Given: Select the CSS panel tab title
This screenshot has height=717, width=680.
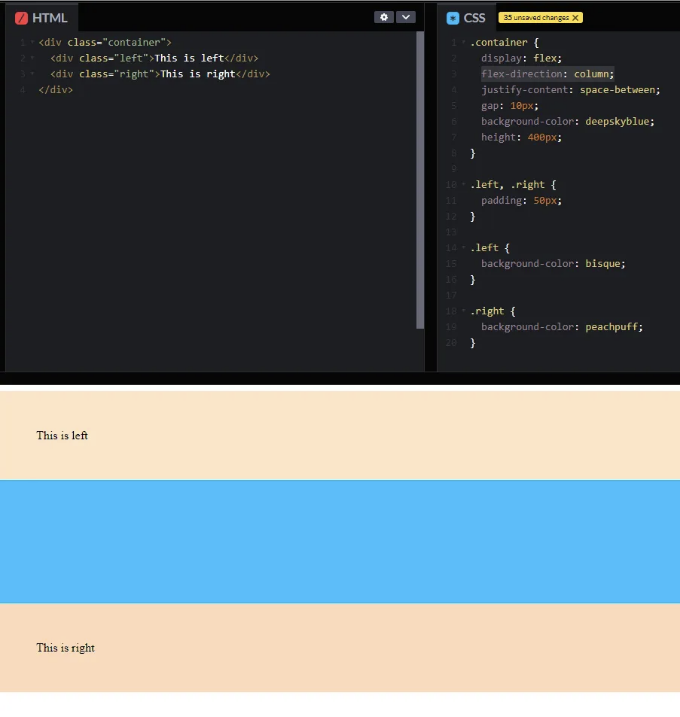Looking at the screenshot, I should click(x=474, y=18).
